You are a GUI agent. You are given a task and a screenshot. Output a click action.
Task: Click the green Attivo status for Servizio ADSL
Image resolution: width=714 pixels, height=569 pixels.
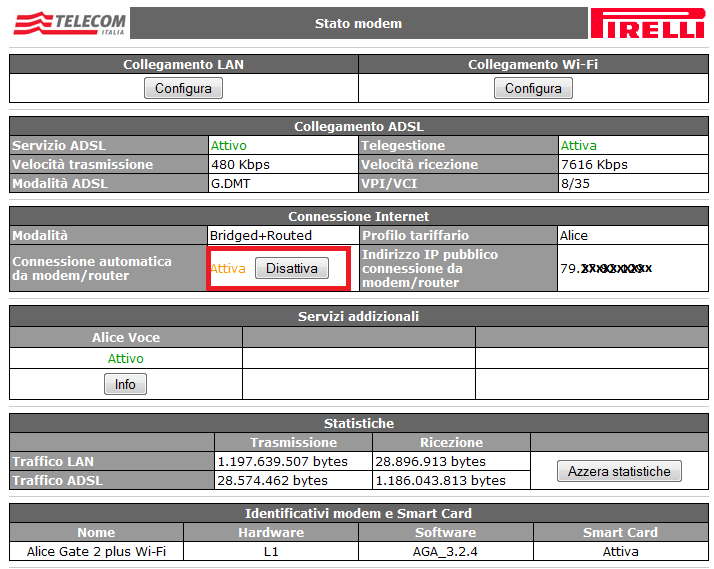(229, 146)
